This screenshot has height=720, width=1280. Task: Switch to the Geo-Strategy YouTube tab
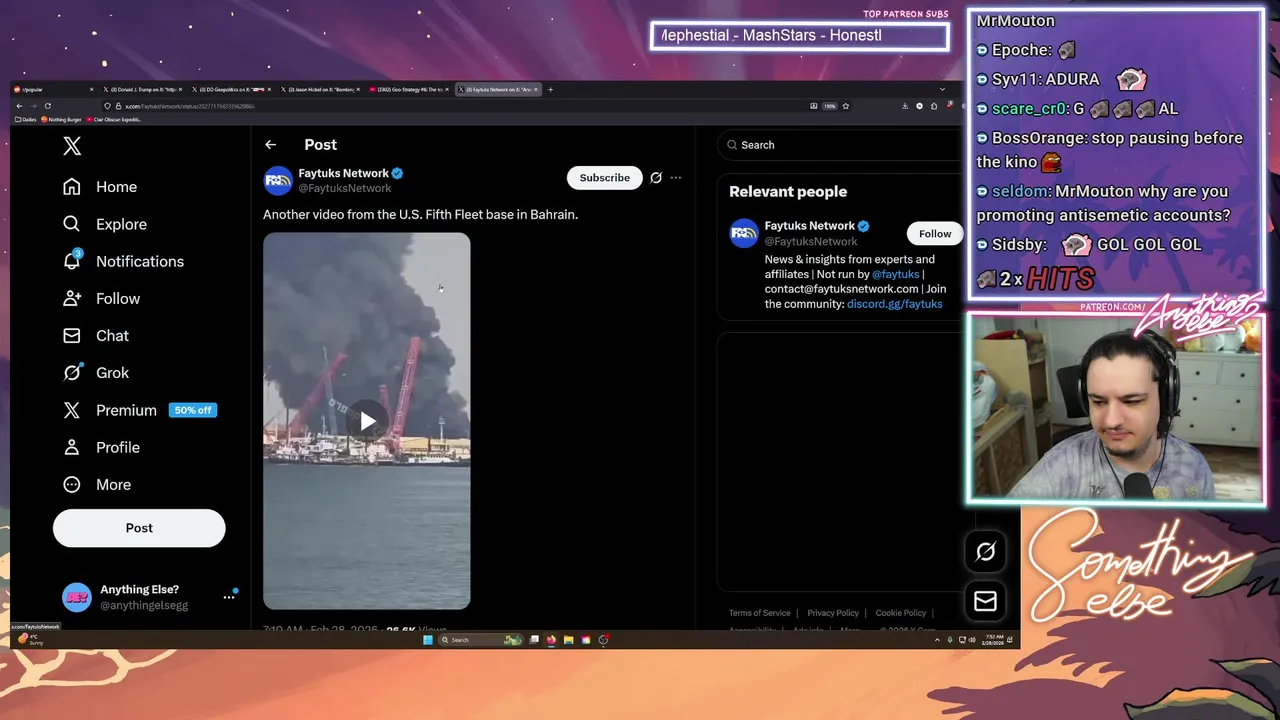coord(407,89)
